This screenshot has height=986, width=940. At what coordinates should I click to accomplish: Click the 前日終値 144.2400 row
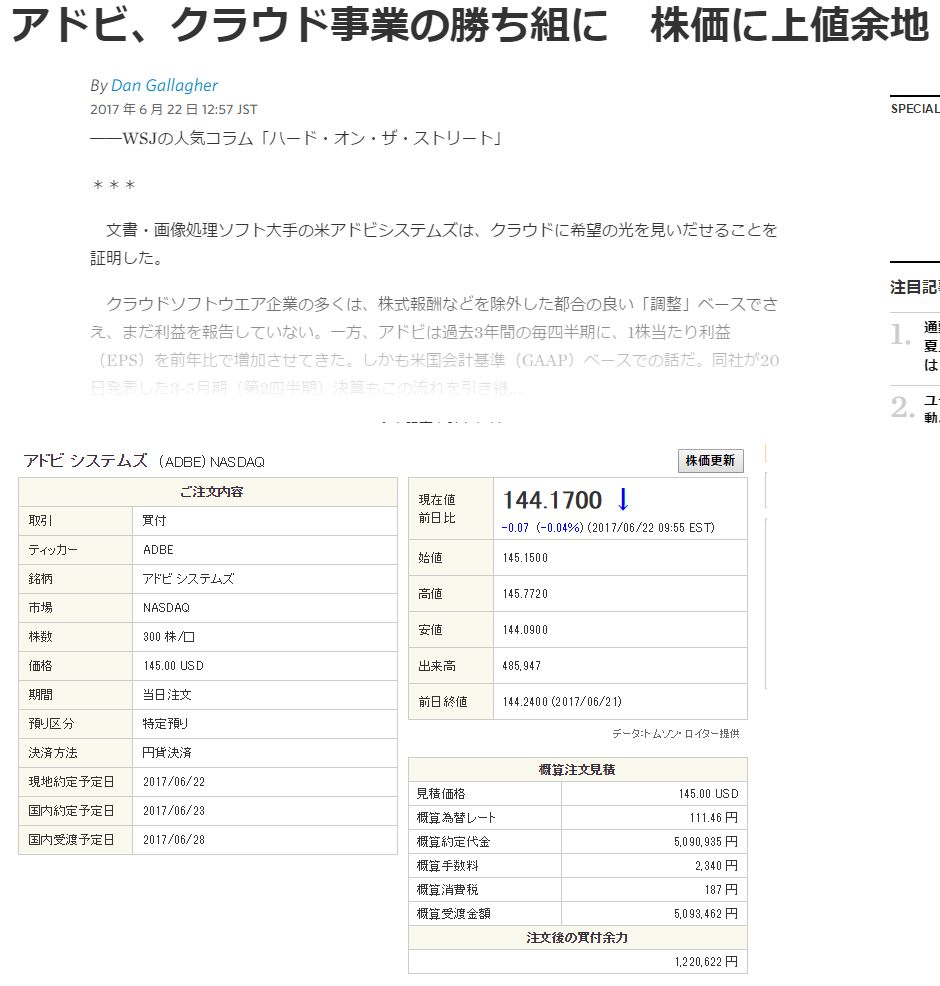[577, 702]
